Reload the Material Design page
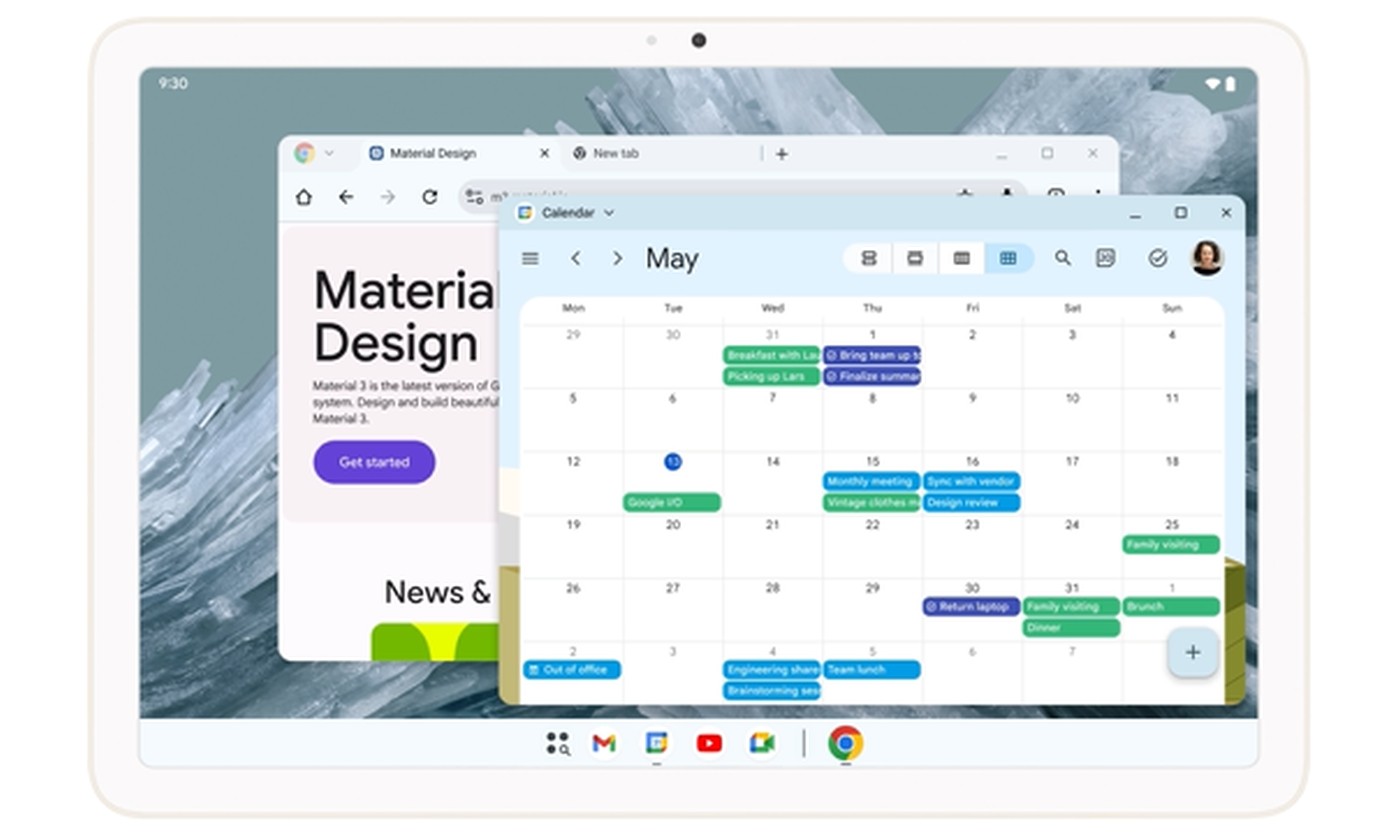 click(430, 197)
